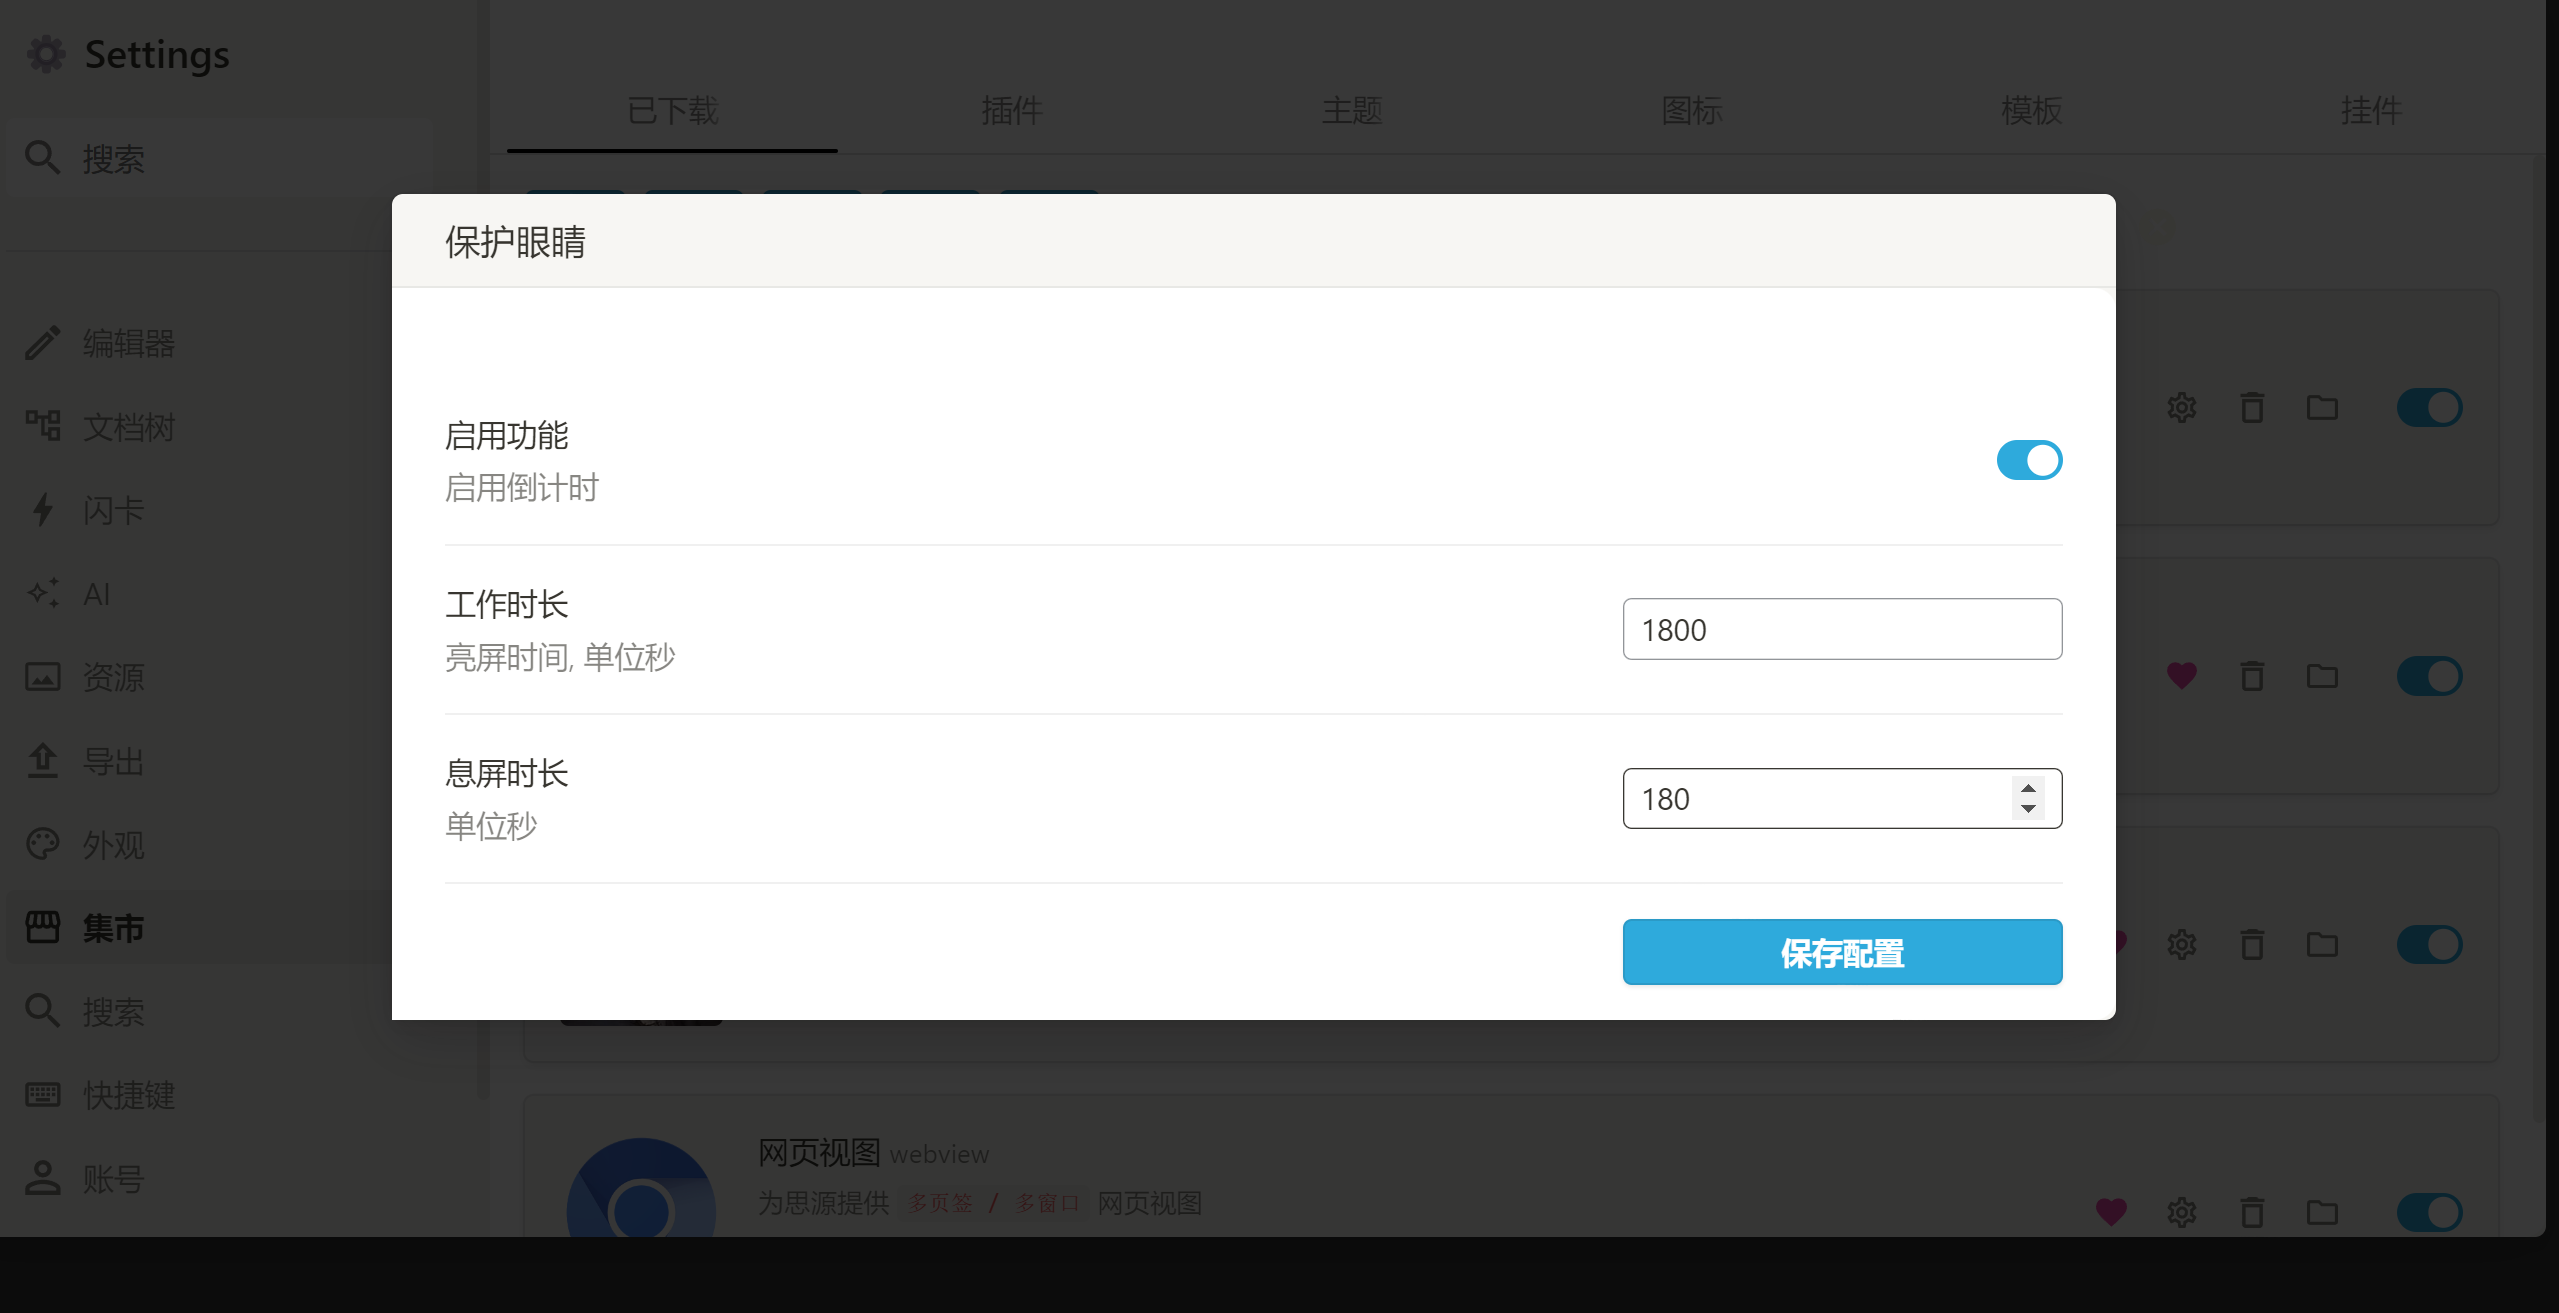
Task: Select the 文档树 sidebar icon
Action: [127, 426]
